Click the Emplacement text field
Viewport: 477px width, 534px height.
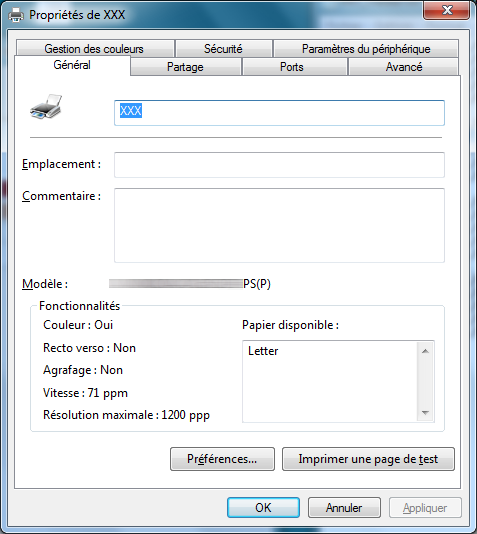coord(279,165)
